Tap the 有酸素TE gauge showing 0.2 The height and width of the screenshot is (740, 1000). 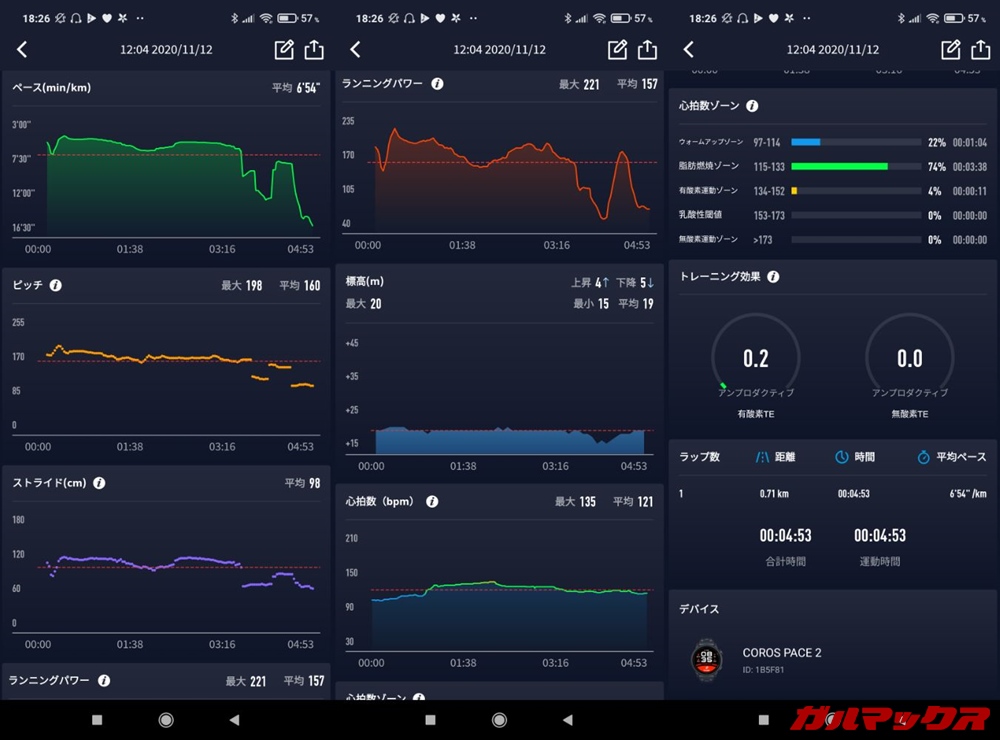click(755, 359)
